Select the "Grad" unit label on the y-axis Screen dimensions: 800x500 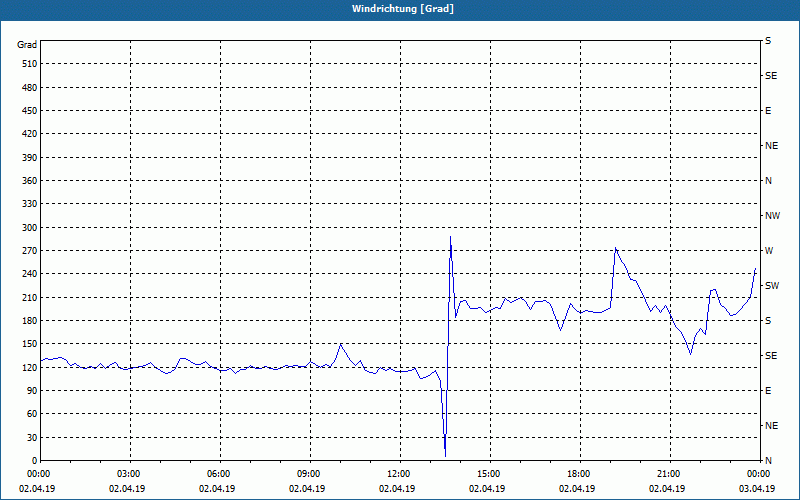(x=27, y=45)
